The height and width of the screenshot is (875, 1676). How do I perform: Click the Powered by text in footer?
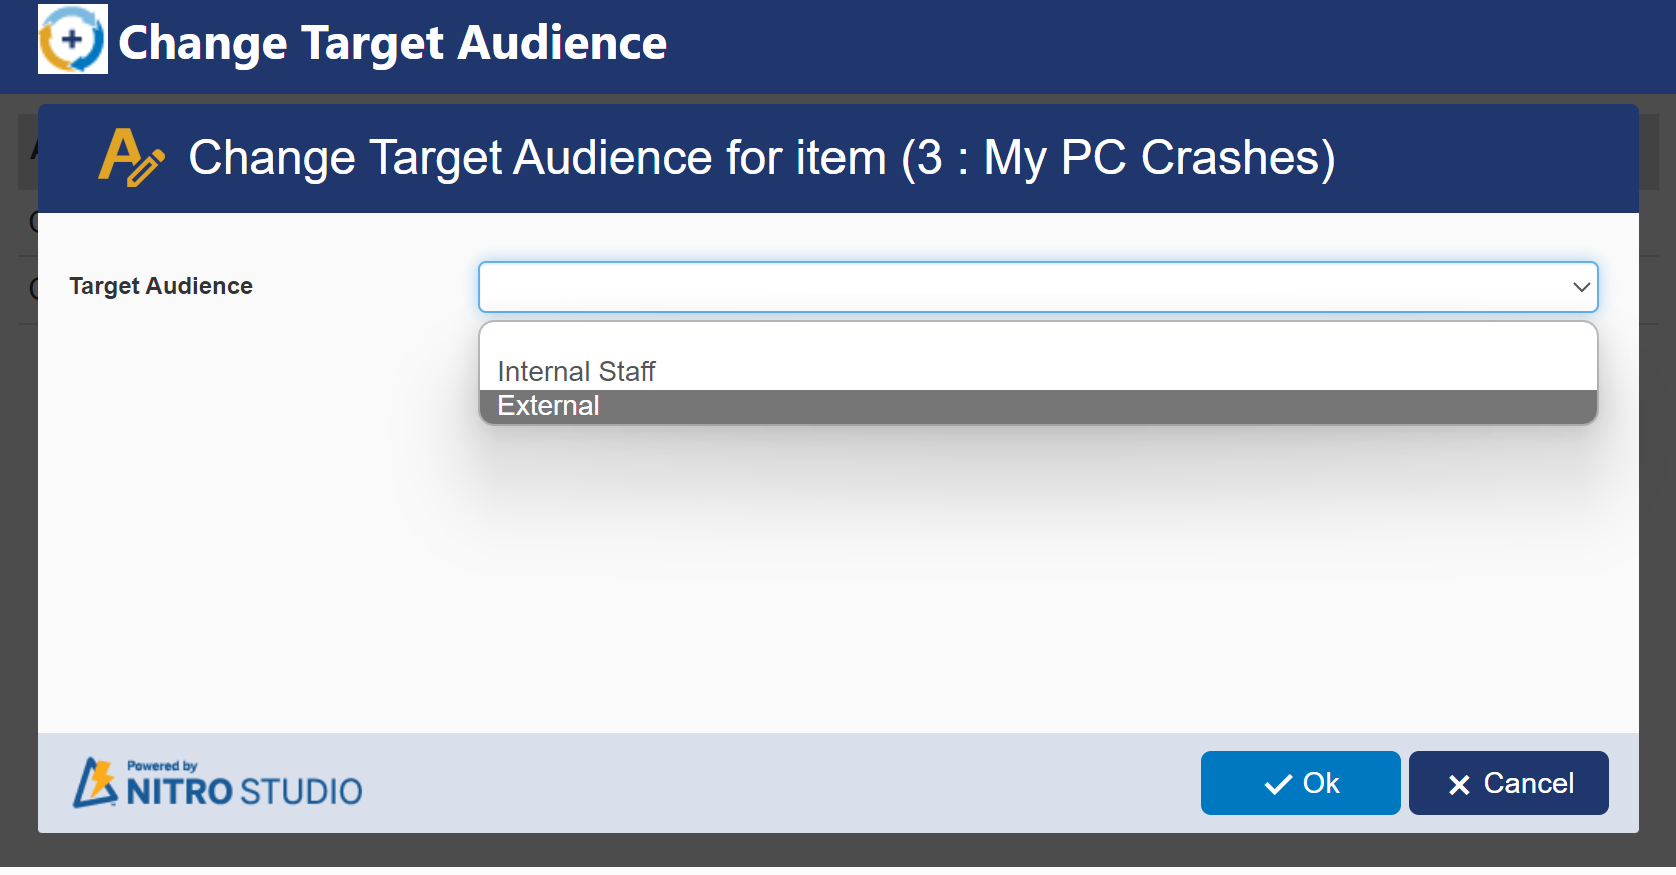(162, 766)
